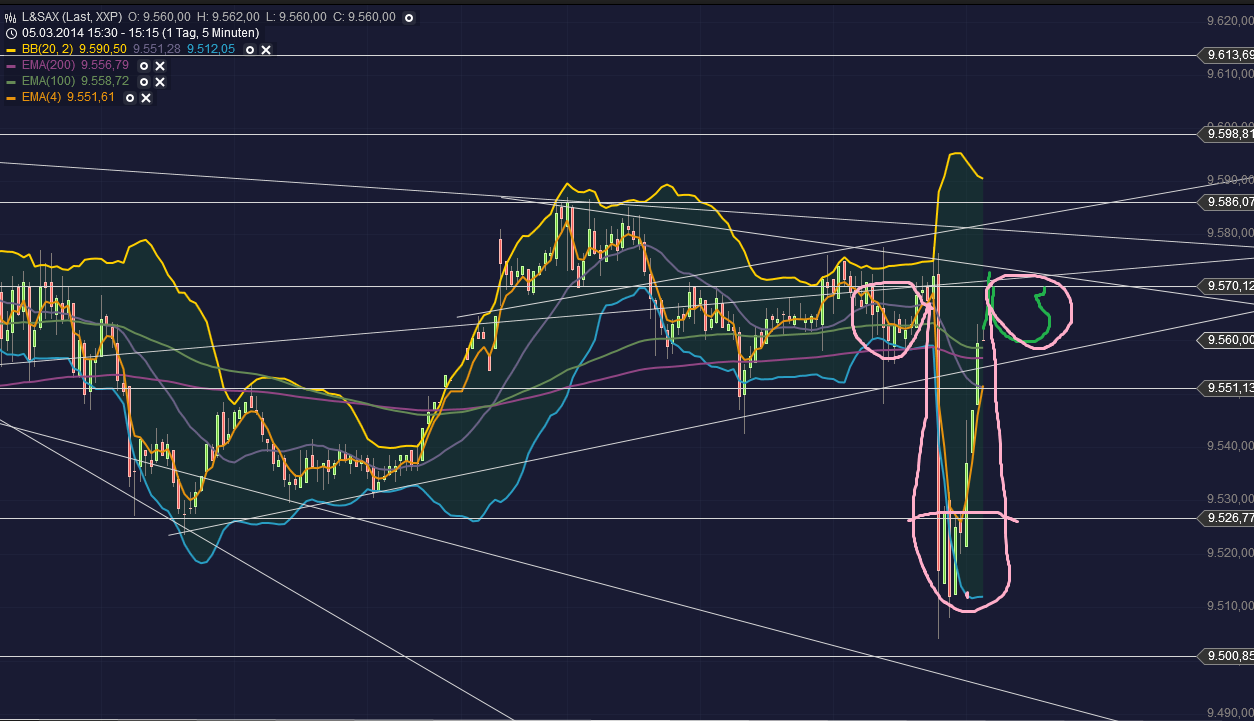Open settings circle icon for EMA(4)
Screen dimensions: 1254x721
tap(129, 97)
